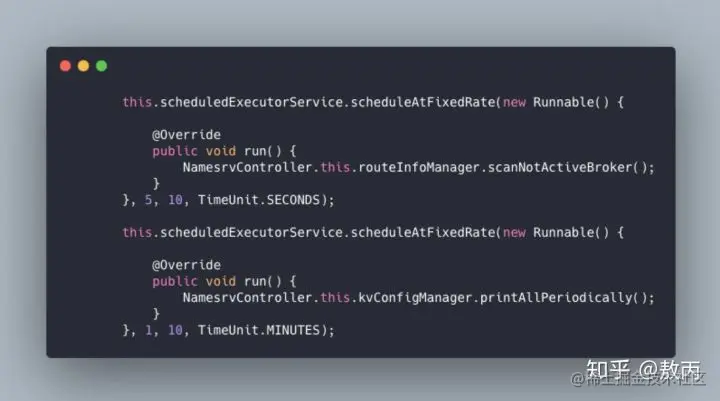Click the second 'new Runnable()' expression
720x401 pixels.
(x=556, y=232)
